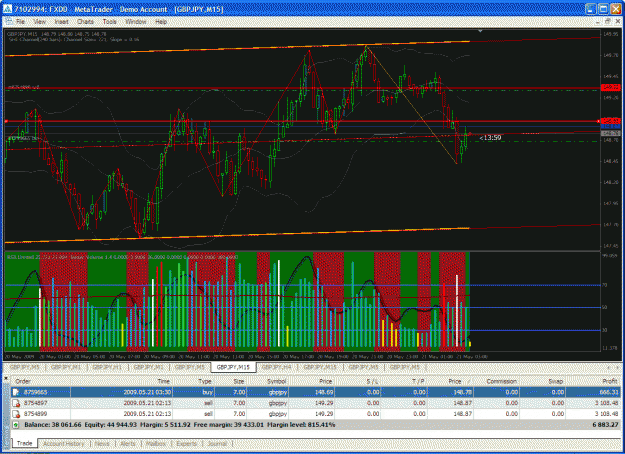The height and width of the screenshot is (454, 625).
Task: Click the Balance 38 061.66 summary text
Action: (x=53, y=425)
